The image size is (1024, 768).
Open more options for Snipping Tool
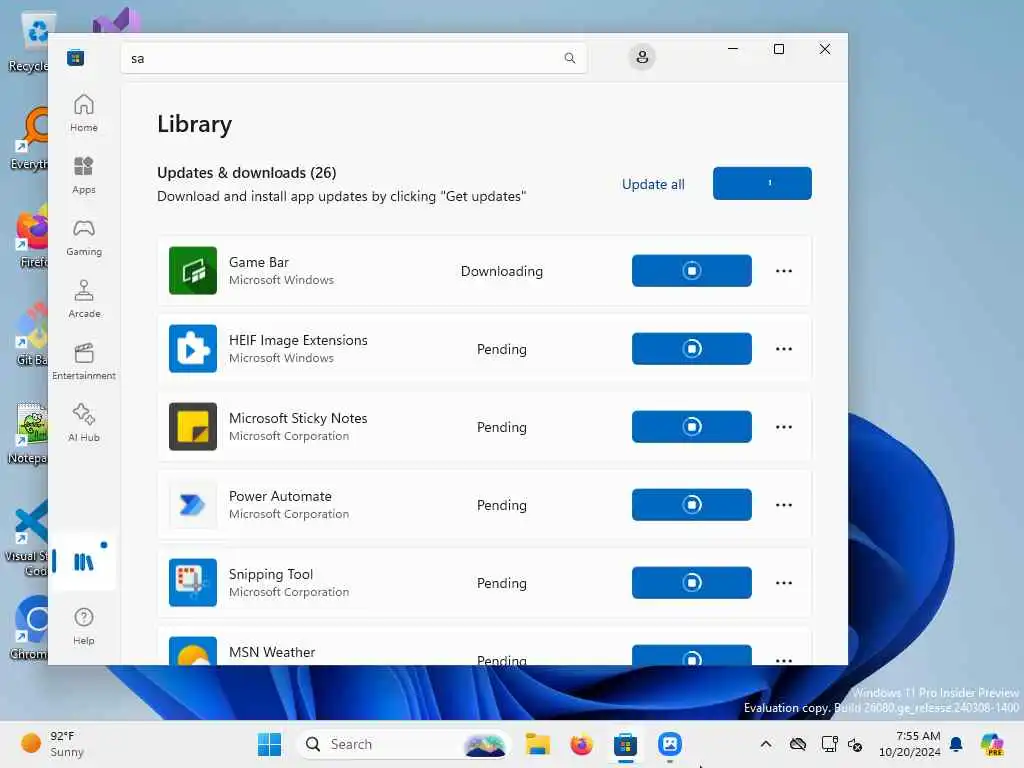click(x=784, y=583)
